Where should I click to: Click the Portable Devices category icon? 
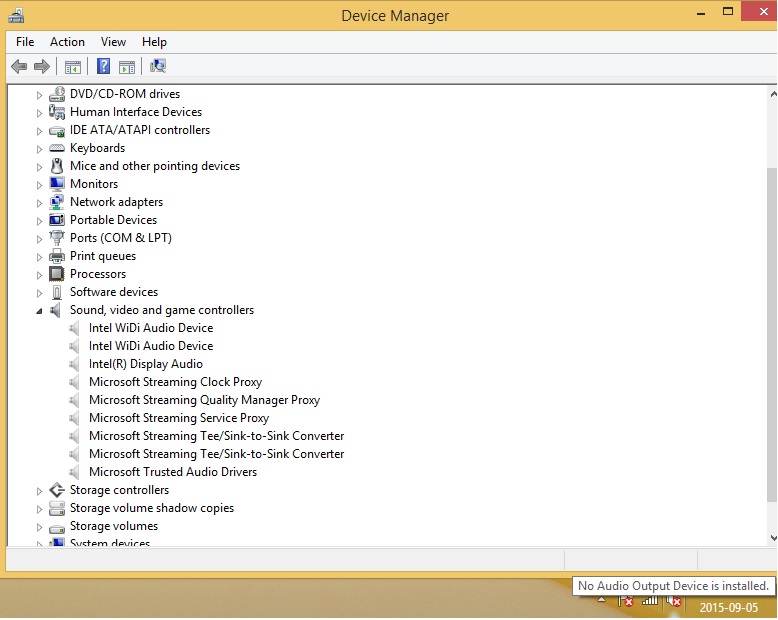point(57,220)
